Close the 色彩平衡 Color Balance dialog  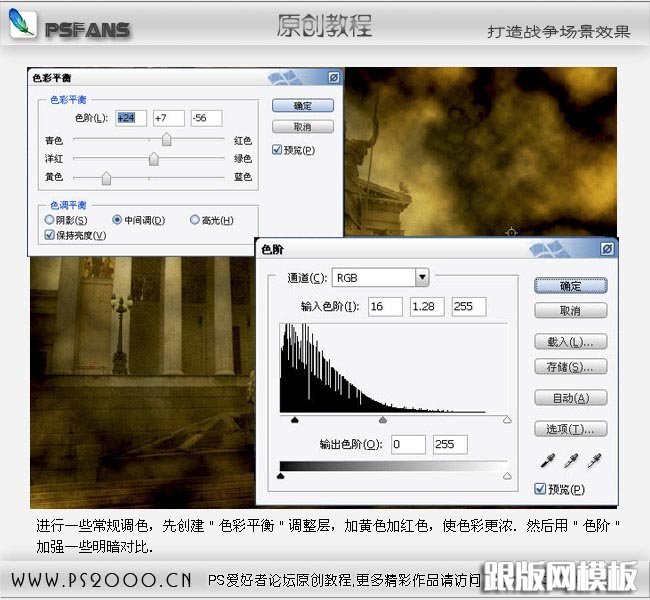click(x=334, y=77)
